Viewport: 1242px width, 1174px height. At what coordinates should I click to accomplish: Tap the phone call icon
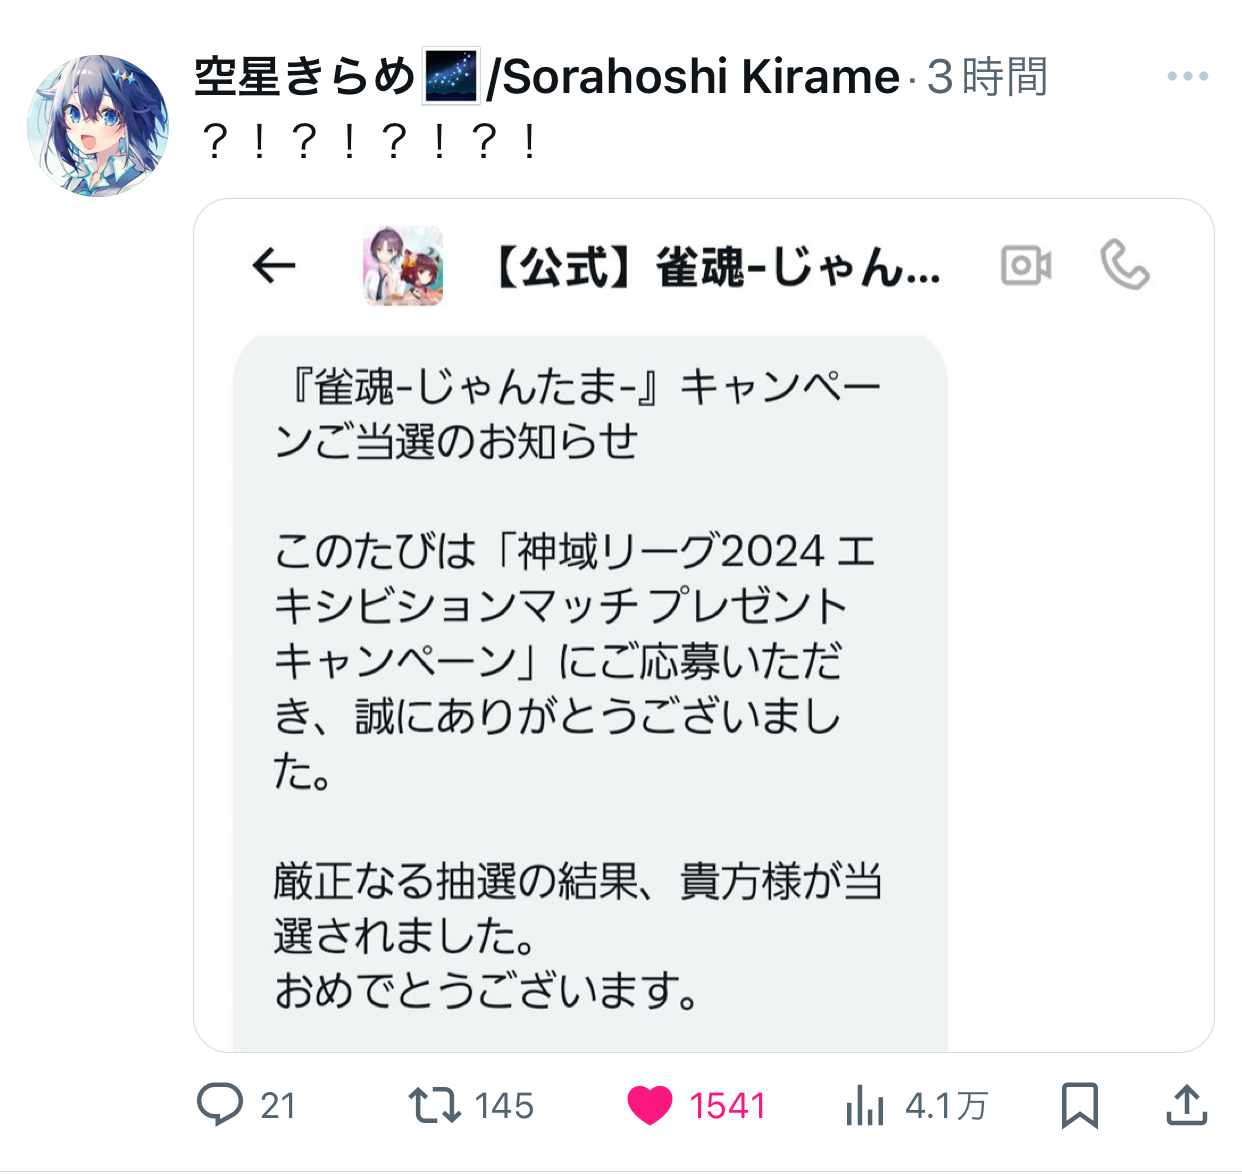1125,266
